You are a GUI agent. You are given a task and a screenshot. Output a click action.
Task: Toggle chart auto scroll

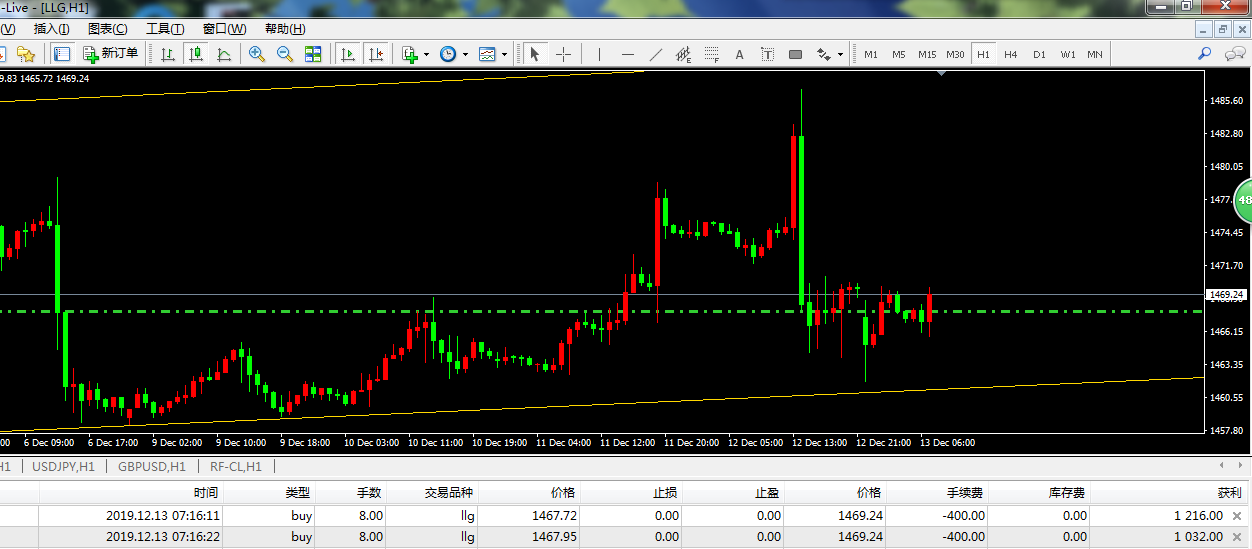tap(348, 54)
